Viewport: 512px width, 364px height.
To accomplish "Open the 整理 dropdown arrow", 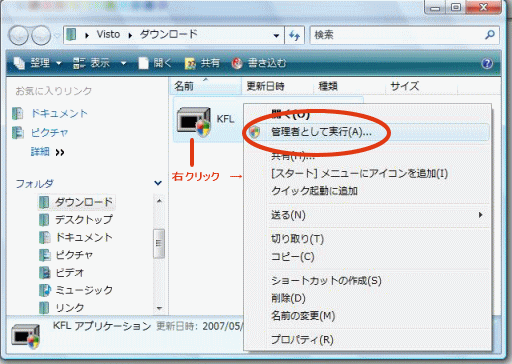I will (x=59, y=63).
